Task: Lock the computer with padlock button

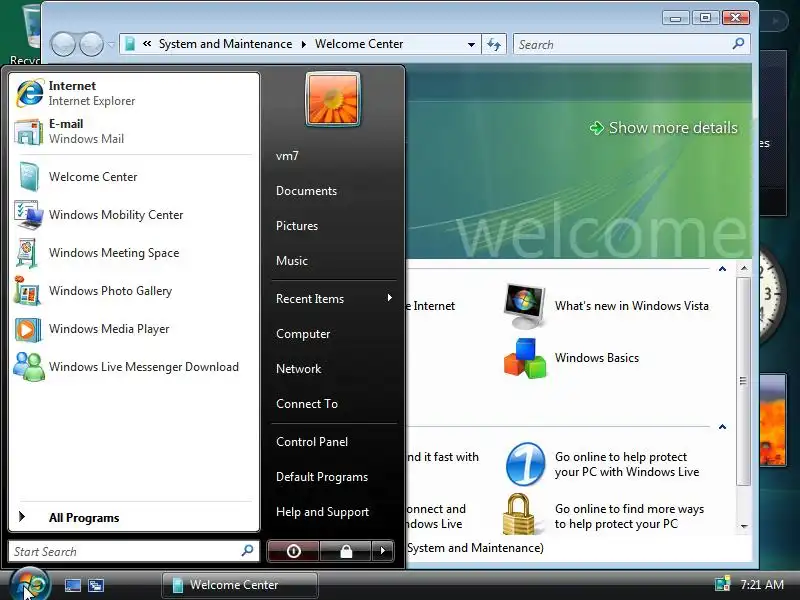Action: pos(346,551)
